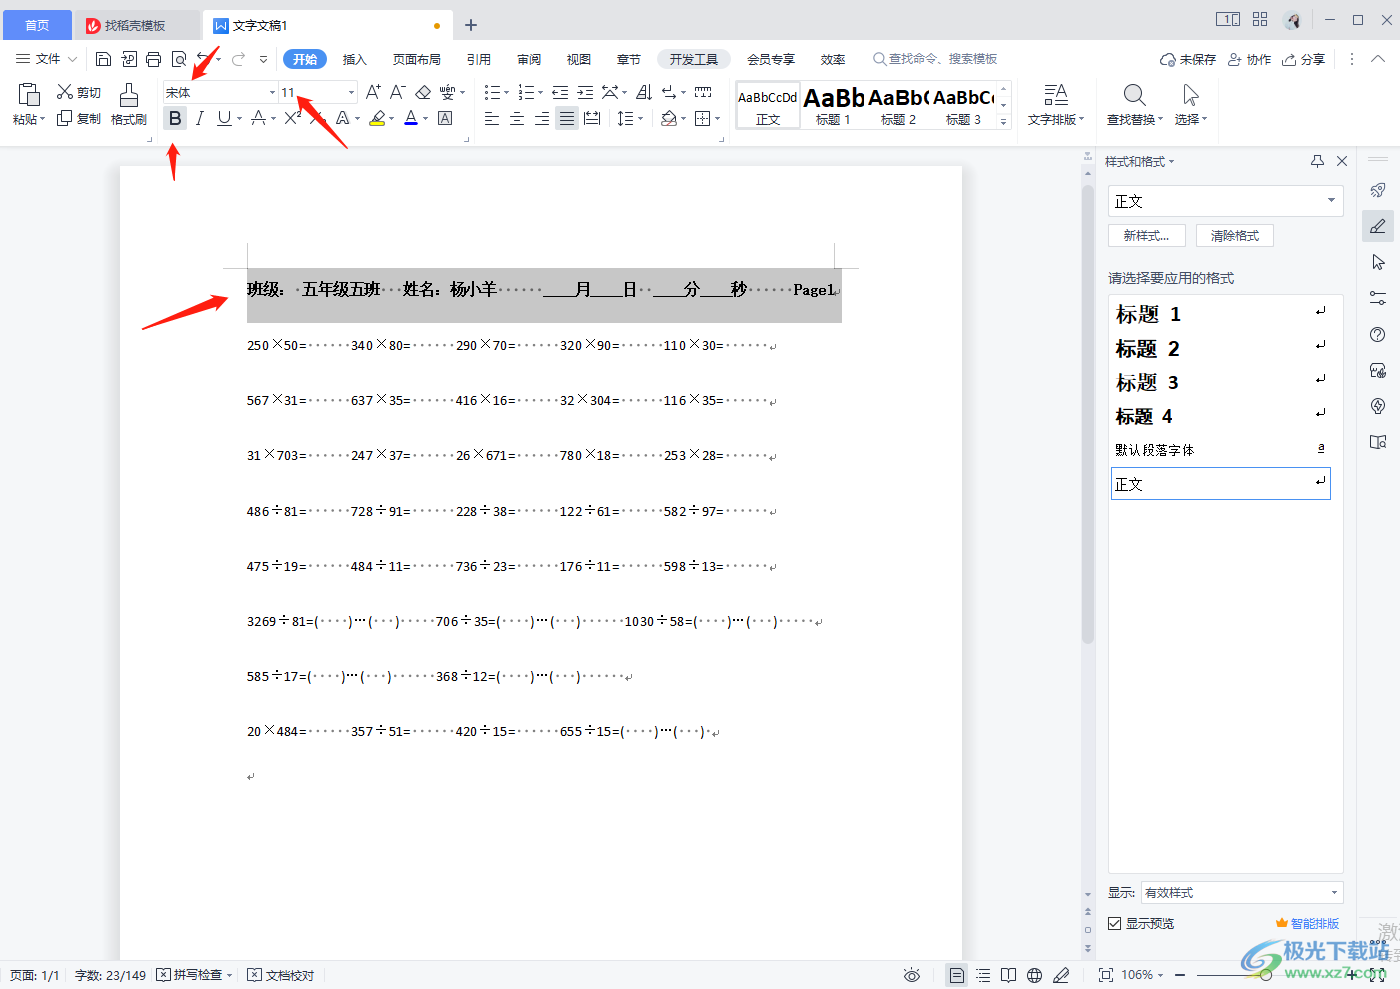Click the text highlight color swatch
This screenshot has width=1400, height=989.
[x=377, y=118]
